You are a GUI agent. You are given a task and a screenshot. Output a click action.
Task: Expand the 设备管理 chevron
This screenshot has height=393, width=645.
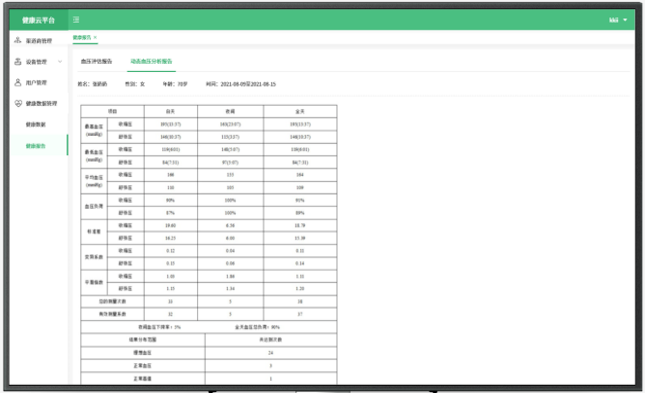pos(60,62)
